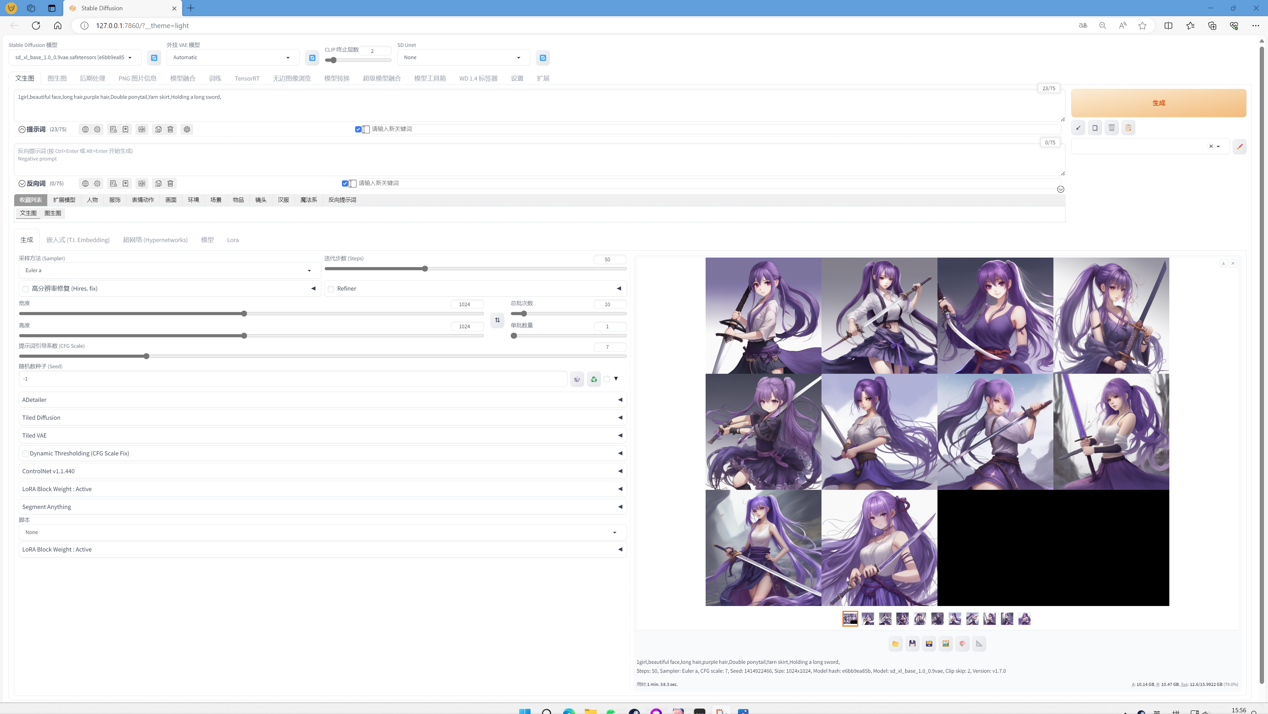Click the red pencil edit-style icon

click(1239, 146)
